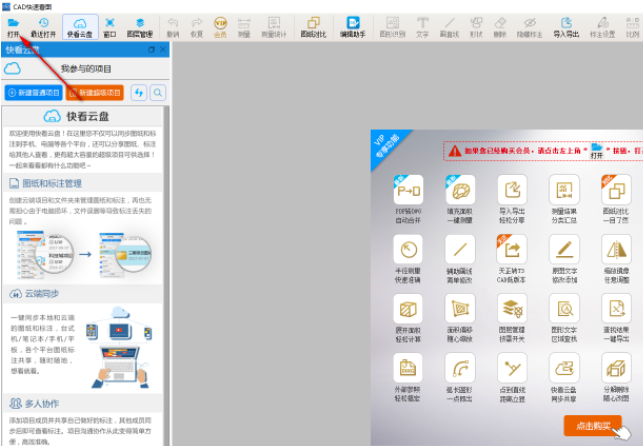The width and height of the screenshot is (643, 446).
Task: Toggle the 快看云盘 cloud disk panel
Action: pos(79,26)
